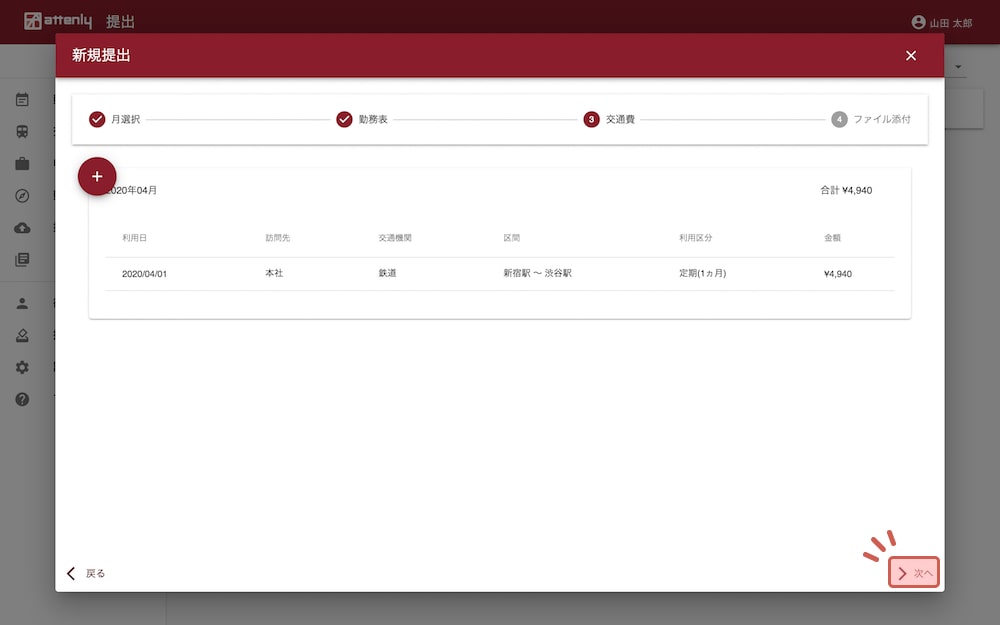Jump to the 勤務表 step
This screenshot has width=1000, height=625.
(362, 119)
